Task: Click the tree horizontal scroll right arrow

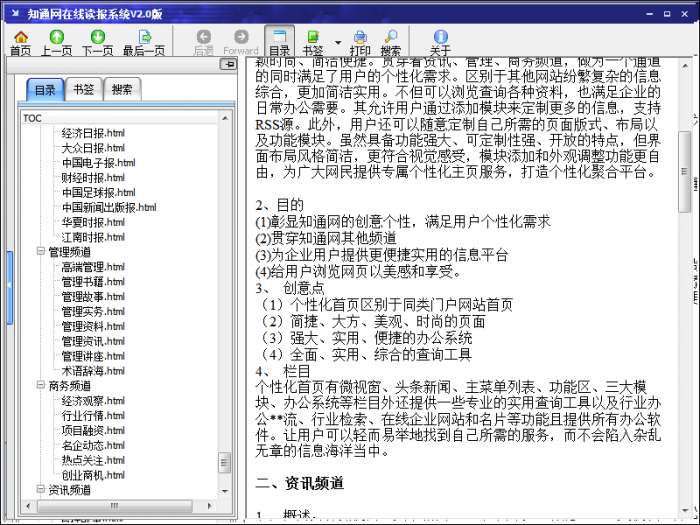Action: [209, 506]
